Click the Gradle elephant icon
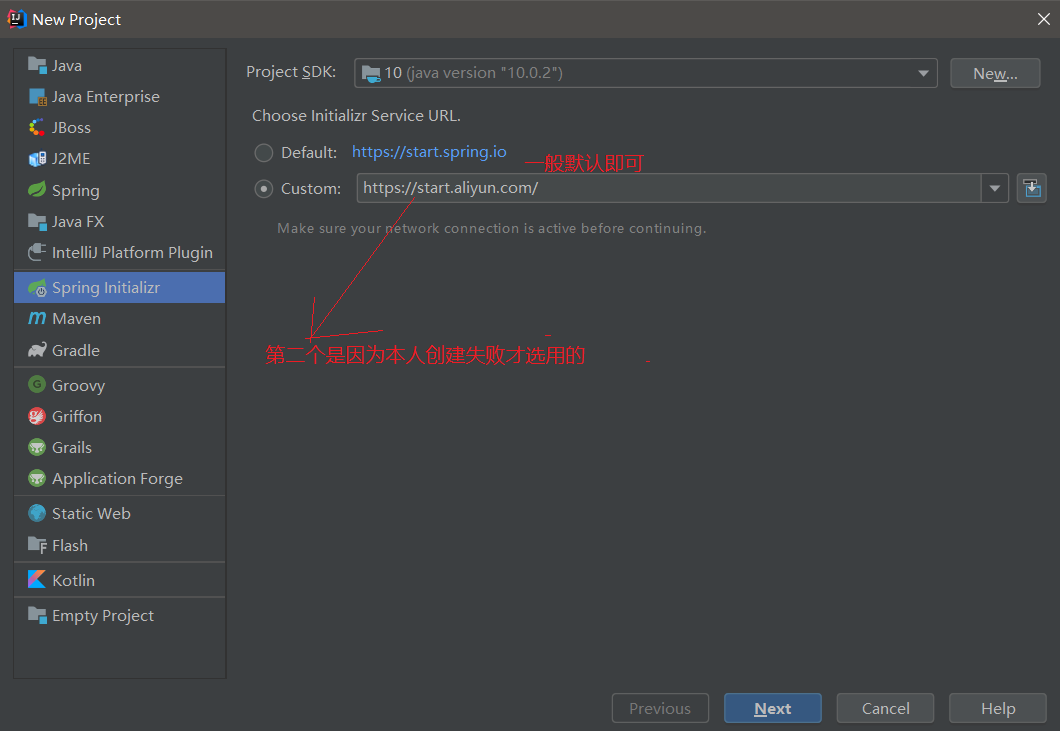Screen dimensions: 1060x731 tap(37, 350)
